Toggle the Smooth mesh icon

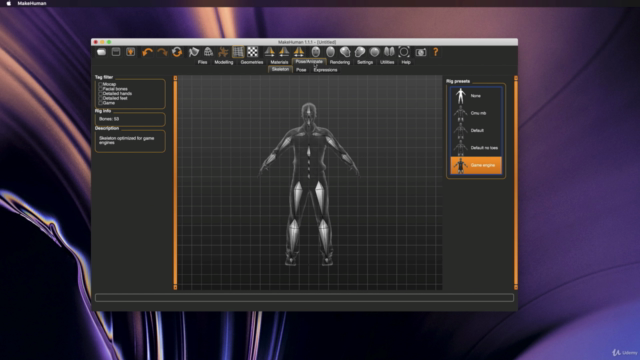click(193, 52)
